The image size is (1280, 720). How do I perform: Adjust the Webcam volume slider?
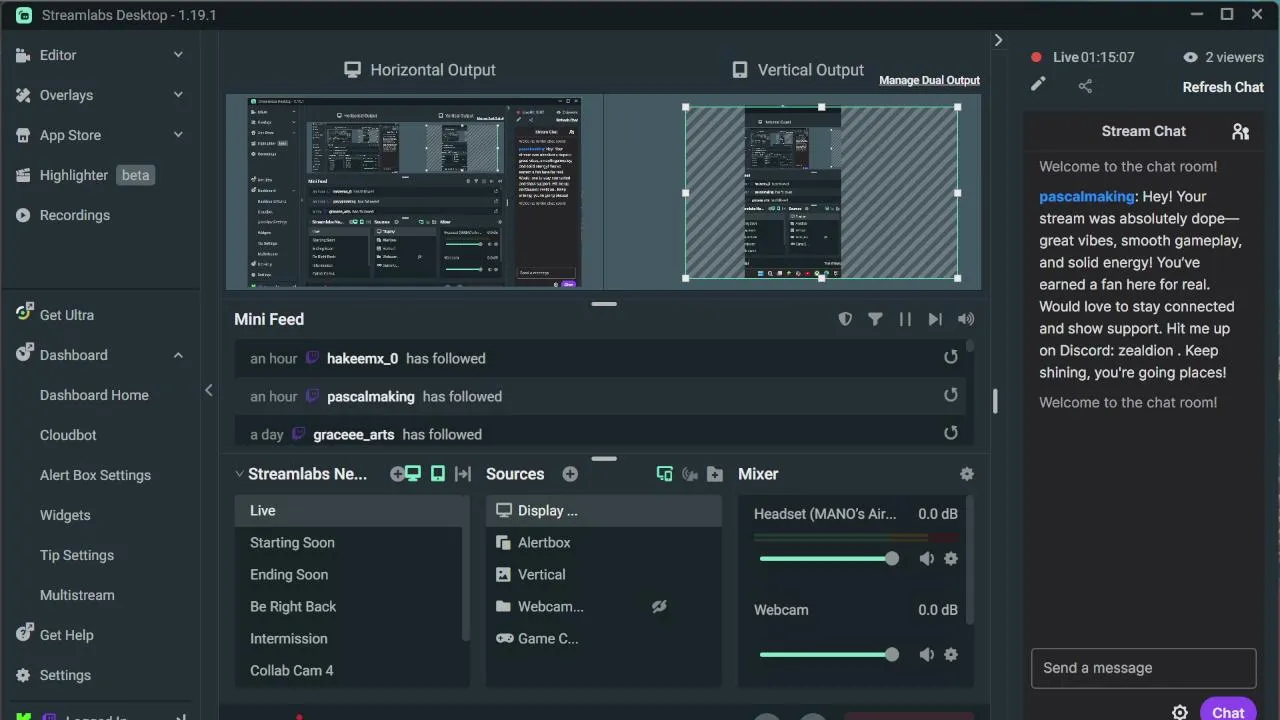[828, 654]
